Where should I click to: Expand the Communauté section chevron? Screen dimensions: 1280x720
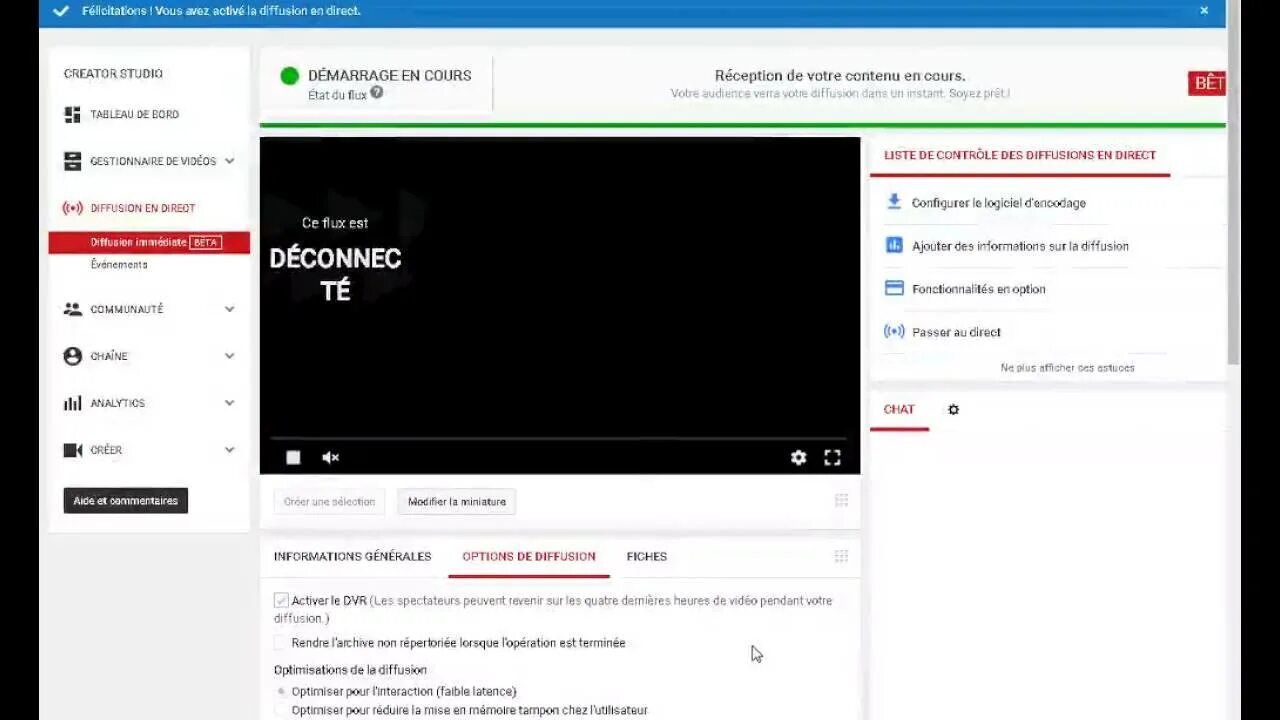coord(229,309)
